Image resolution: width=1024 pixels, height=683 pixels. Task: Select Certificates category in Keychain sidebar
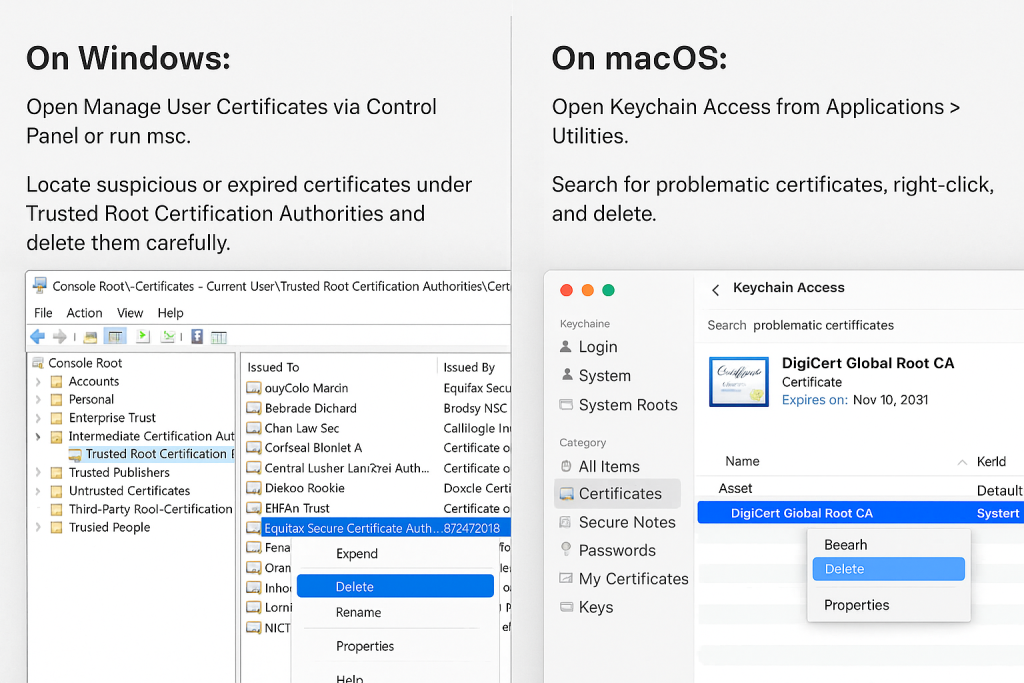617,494
